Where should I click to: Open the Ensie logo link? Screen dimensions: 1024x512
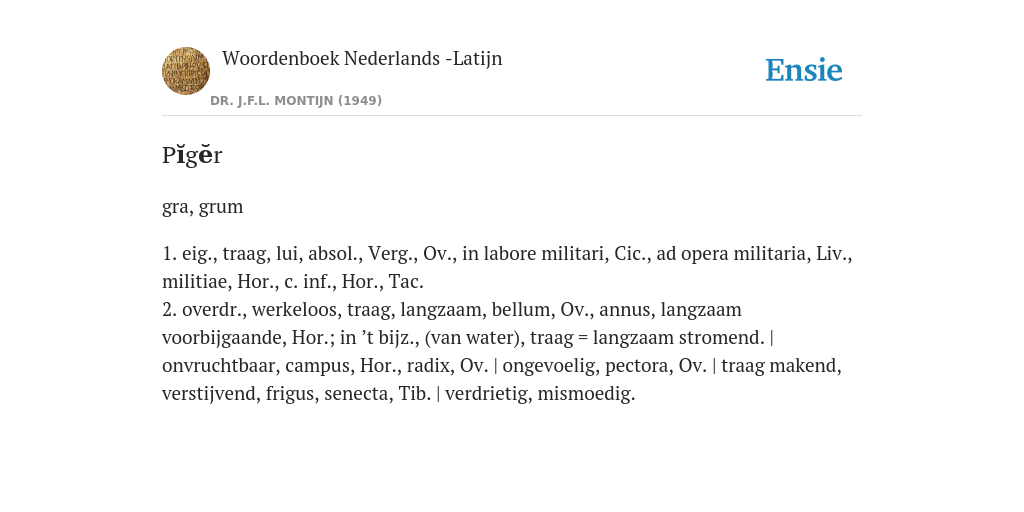pyautogui.click(x=804, y=70)
